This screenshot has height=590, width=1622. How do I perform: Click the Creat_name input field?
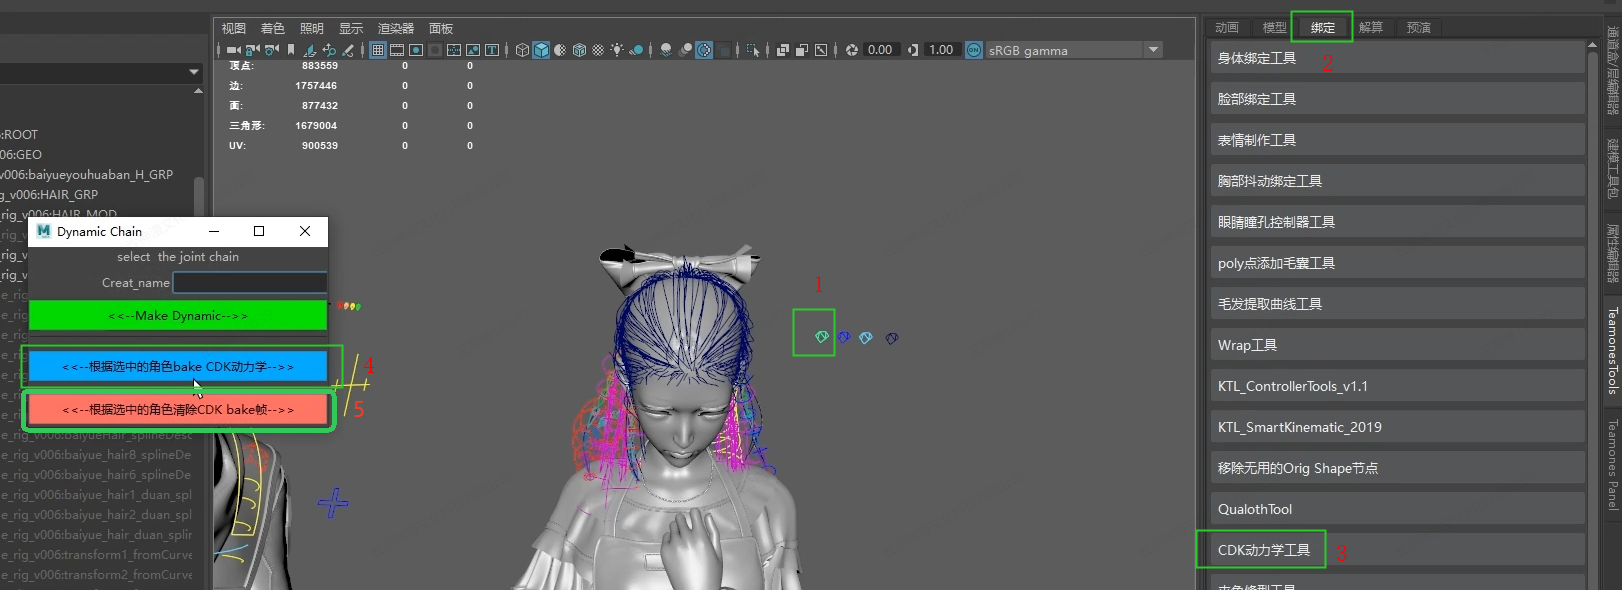(x=250, y=283)
